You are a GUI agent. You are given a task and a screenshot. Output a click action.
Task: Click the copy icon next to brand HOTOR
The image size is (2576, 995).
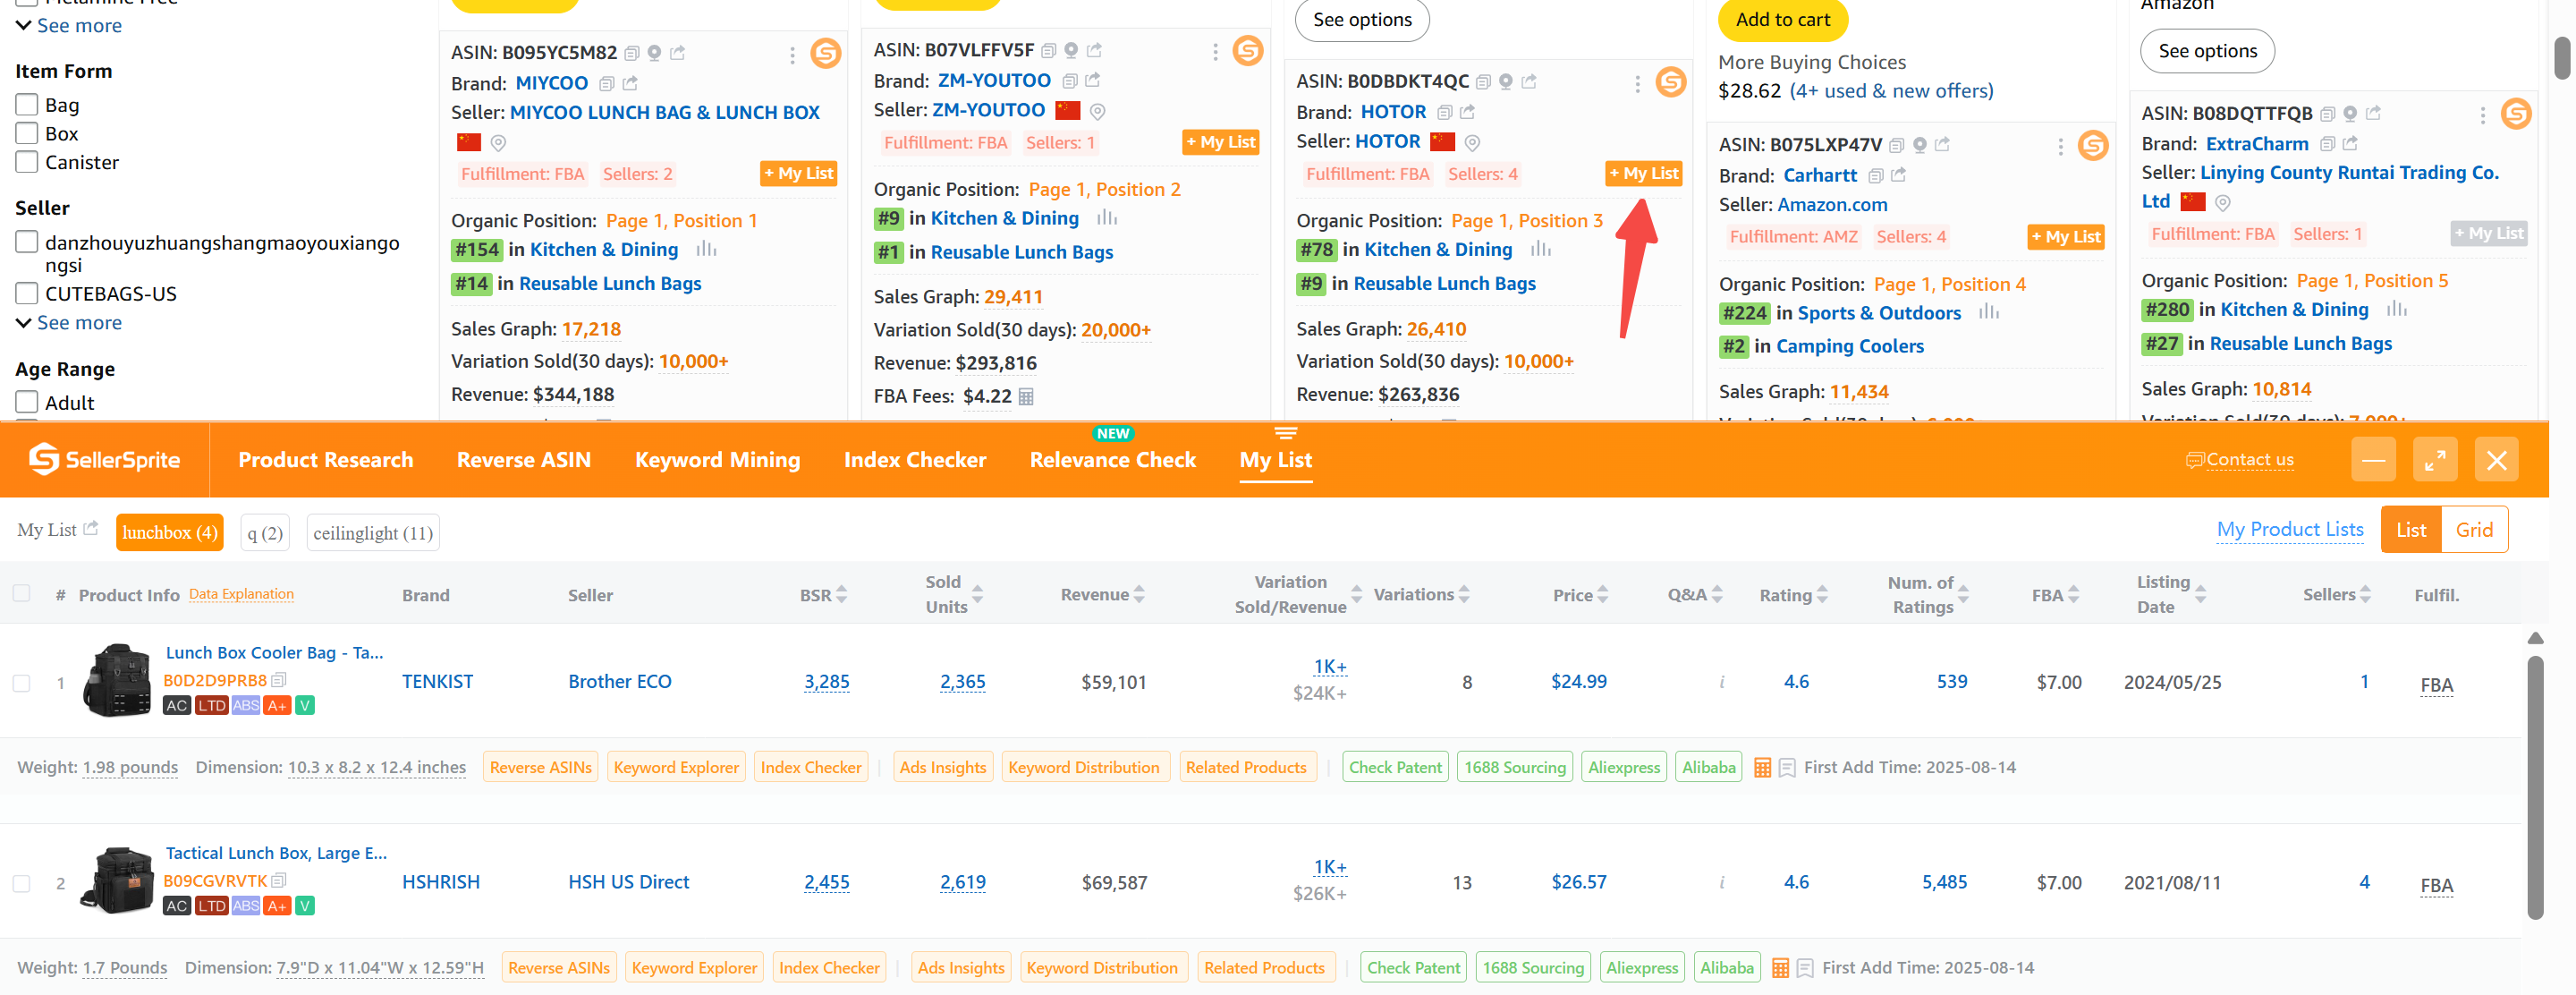coord(1444,113)
